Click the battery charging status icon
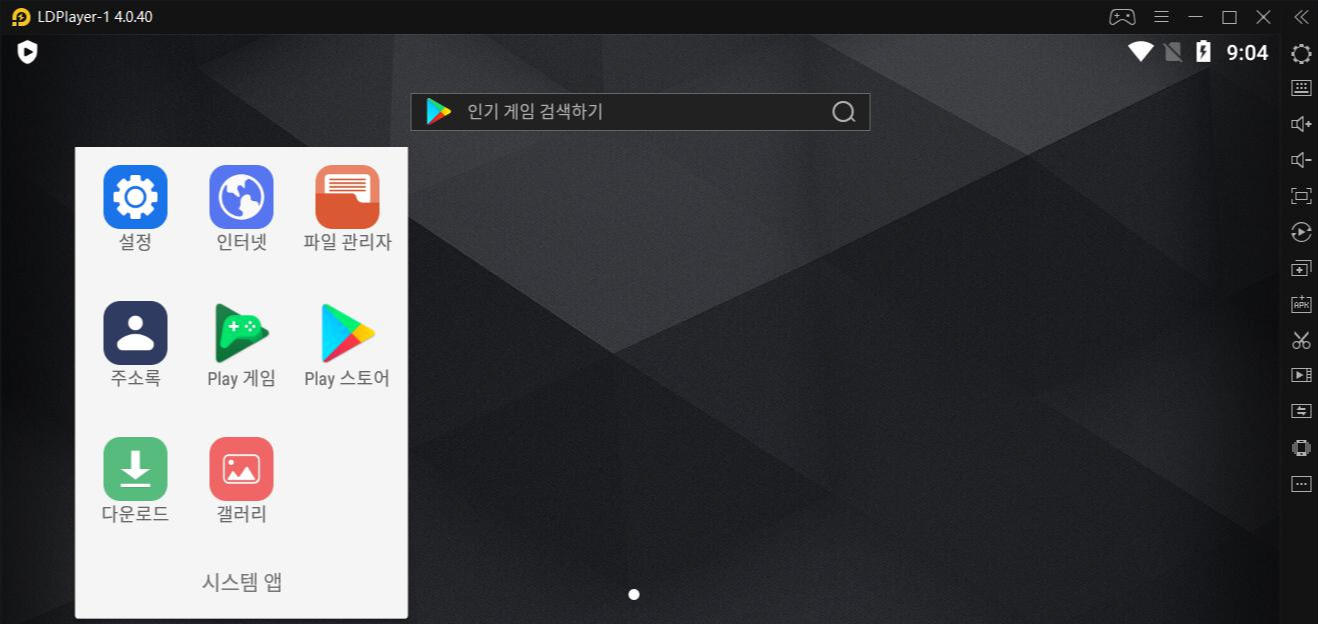 coord(1204,52)
